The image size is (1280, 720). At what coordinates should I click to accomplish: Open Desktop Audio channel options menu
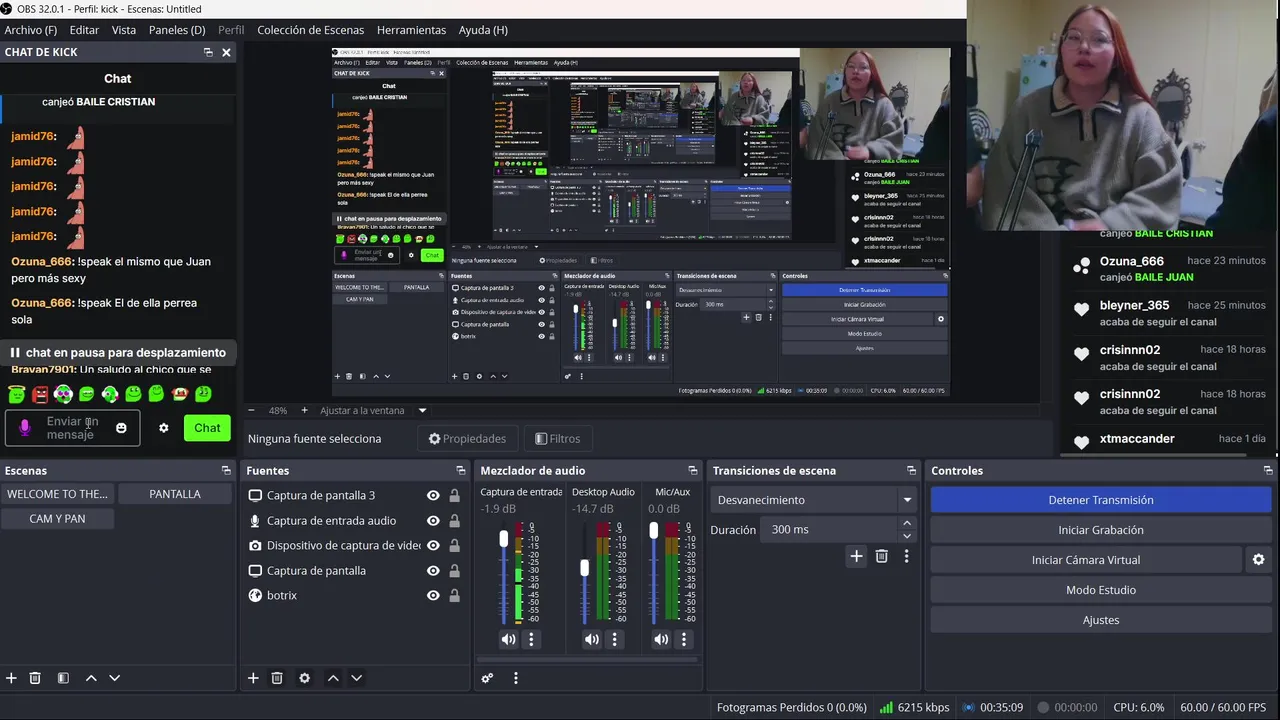(x=615, y=639)
